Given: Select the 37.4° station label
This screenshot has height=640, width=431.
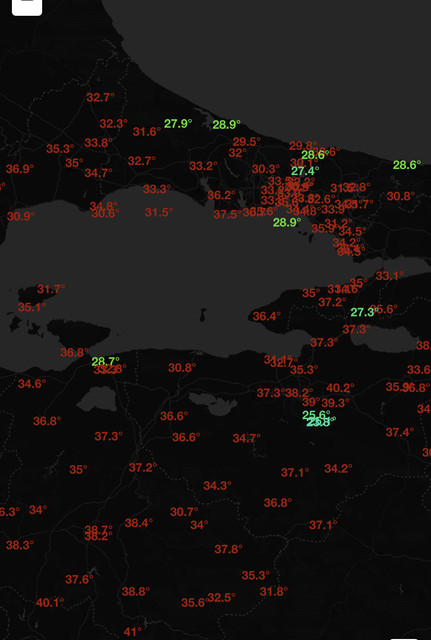Looking at the screenshot, I should click(400, 432).
